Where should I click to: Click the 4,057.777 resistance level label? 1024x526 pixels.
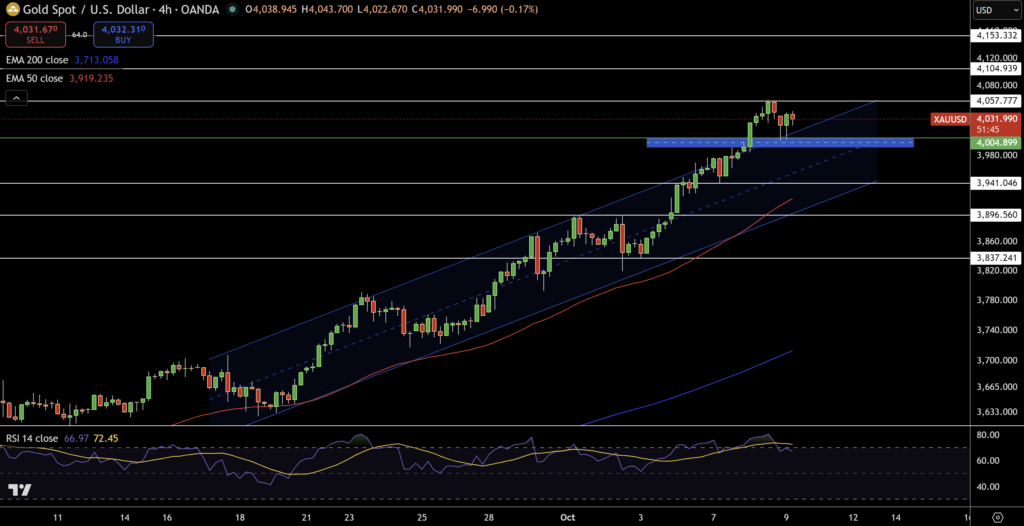(997, 101)
